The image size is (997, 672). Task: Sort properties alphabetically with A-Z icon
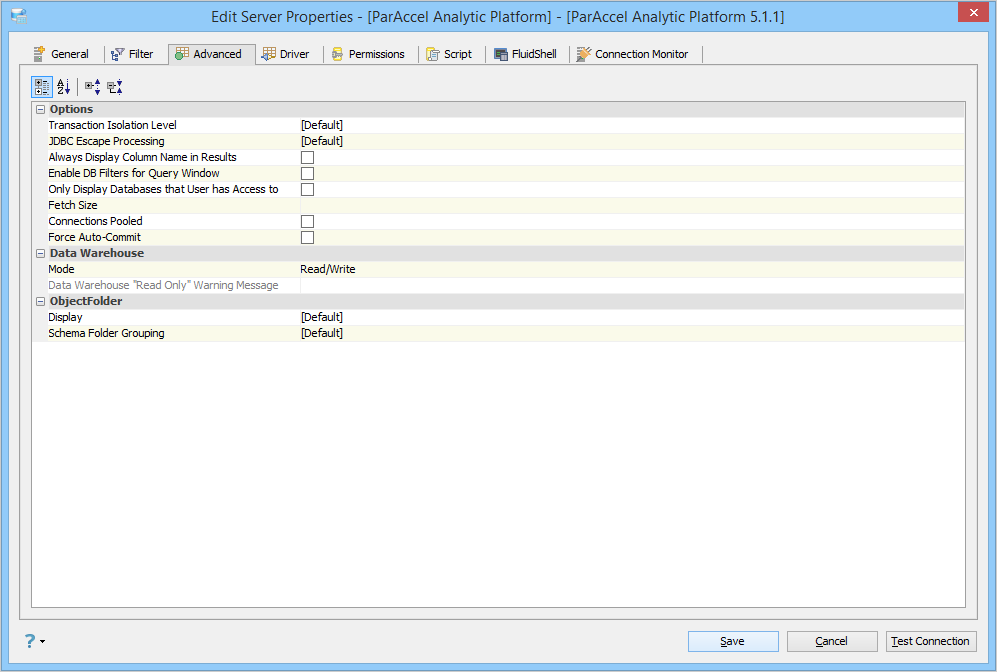click(64, 86)
